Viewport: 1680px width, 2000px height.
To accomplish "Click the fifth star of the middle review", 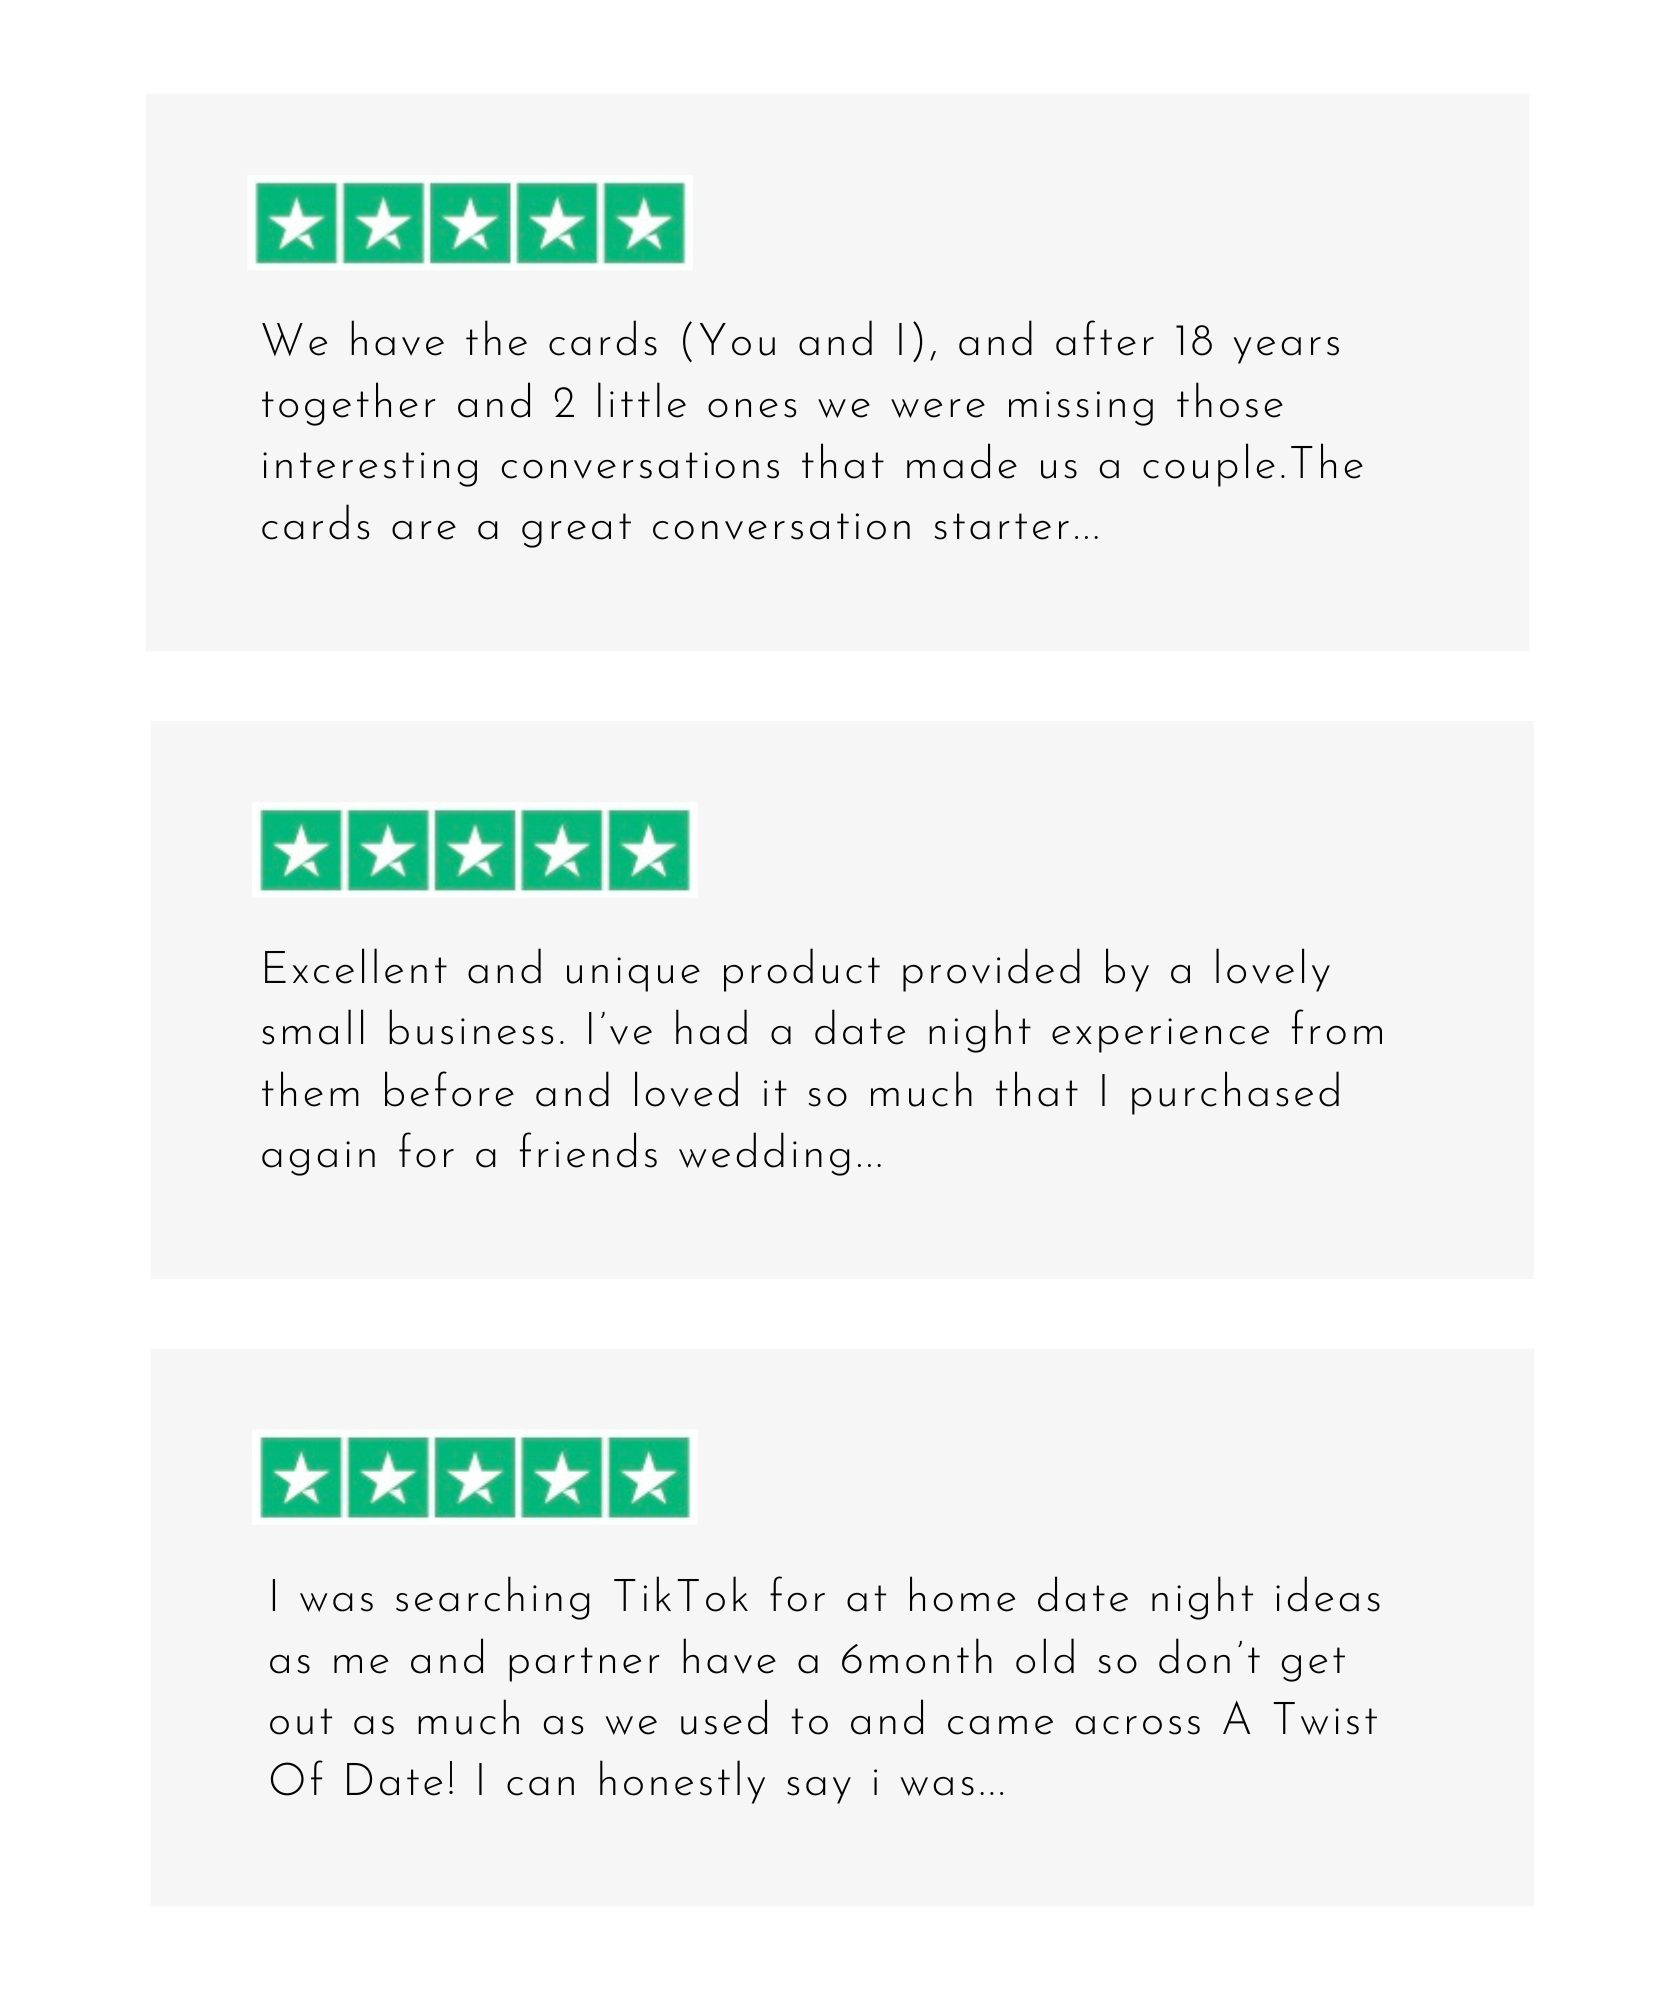I will pos(648,850).
